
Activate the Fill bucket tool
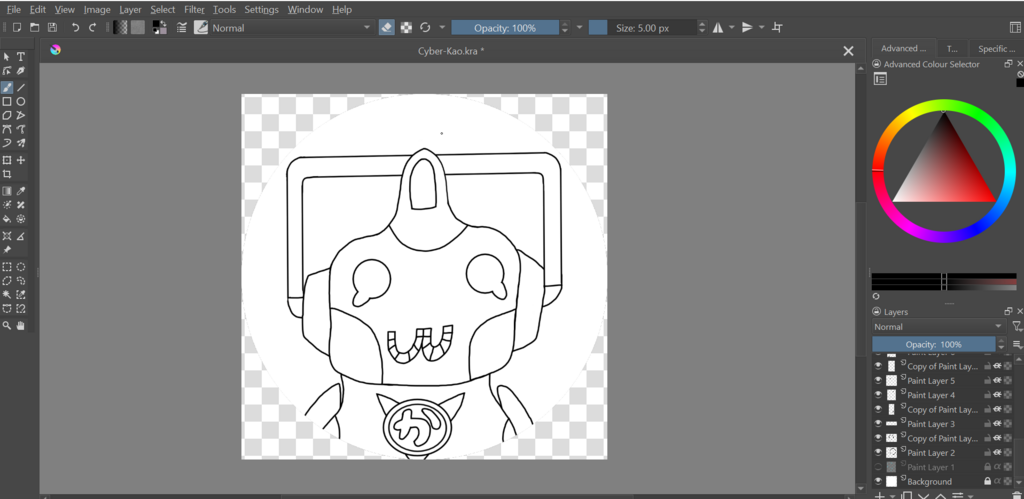click(7, 219)
